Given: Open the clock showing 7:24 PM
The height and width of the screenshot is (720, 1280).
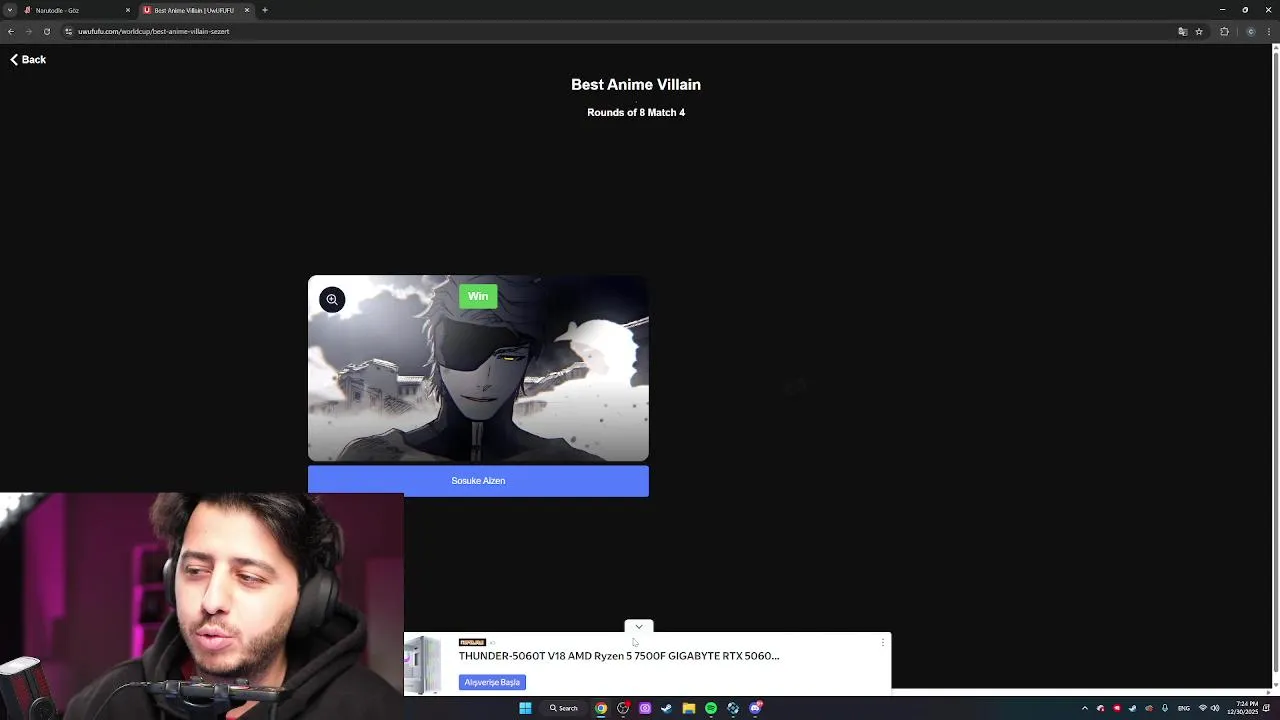Looking at the screenshot, I should pos(1244,708).
